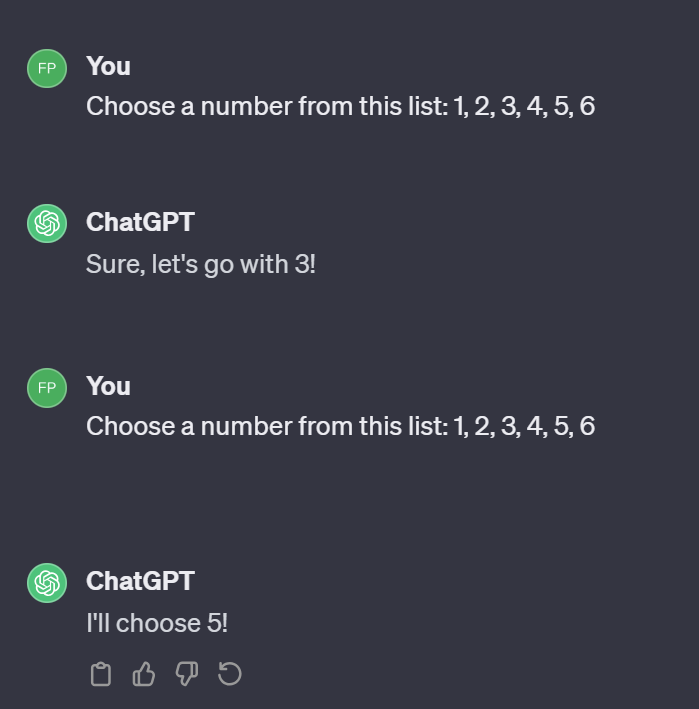Viewport: 699px width, 709px height.
Task: Click the word "Choose" in the second user message
Action: click(131, 426)
